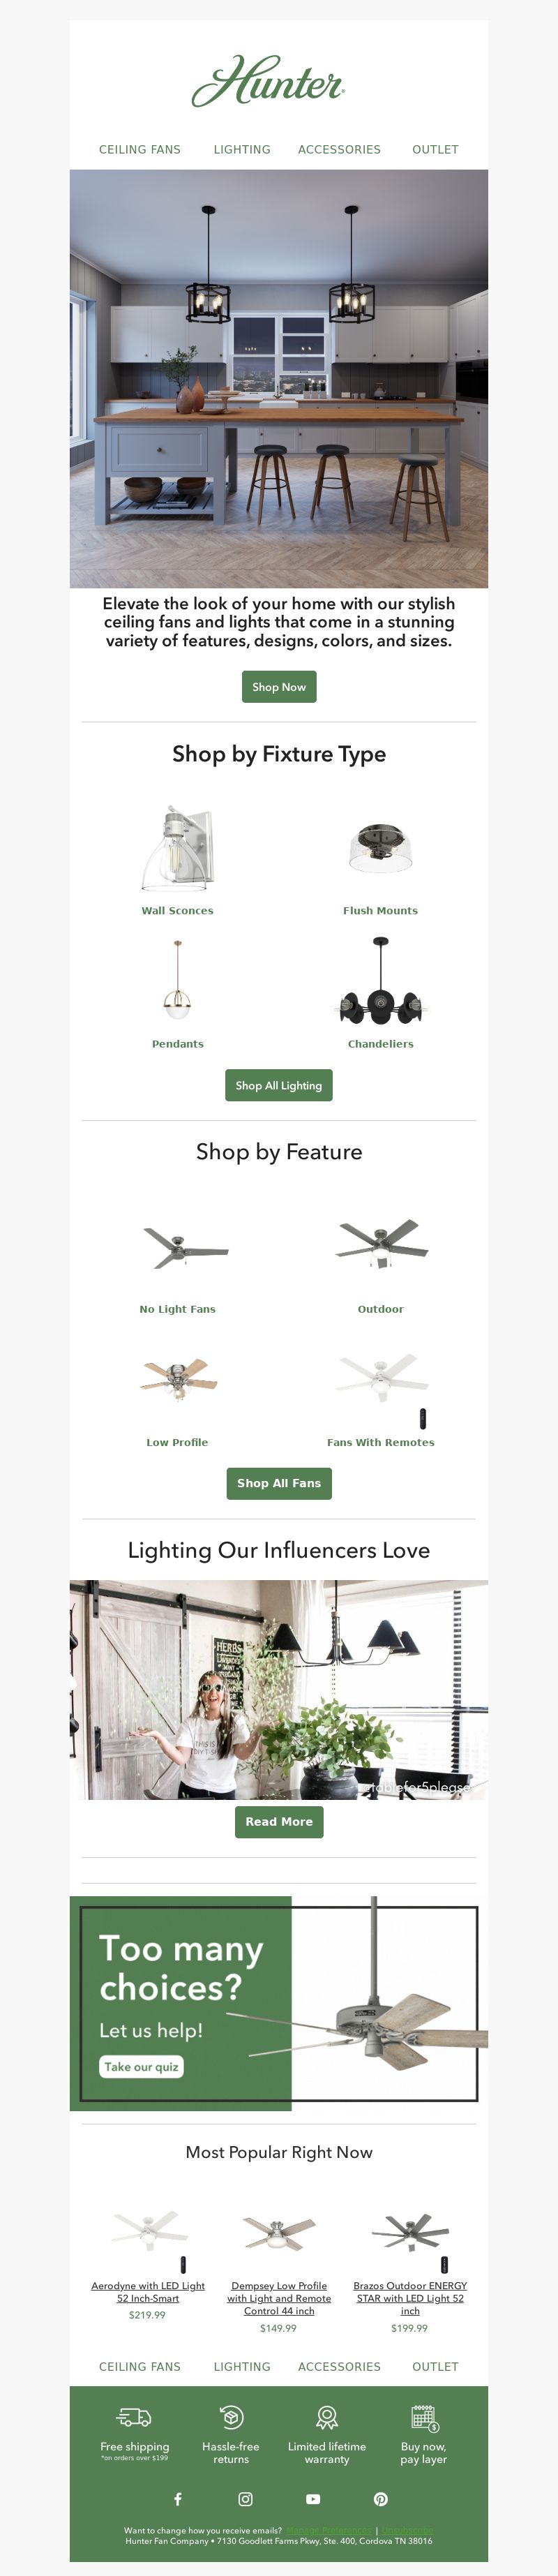Viewport: 558px width, 2576px height.
Task: Select Lighting in the top navigation
Action: [242, 150]
